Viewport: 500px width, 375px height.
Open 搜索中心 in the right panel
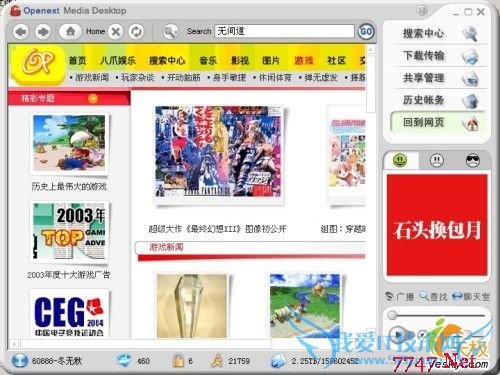pos(423,33)
